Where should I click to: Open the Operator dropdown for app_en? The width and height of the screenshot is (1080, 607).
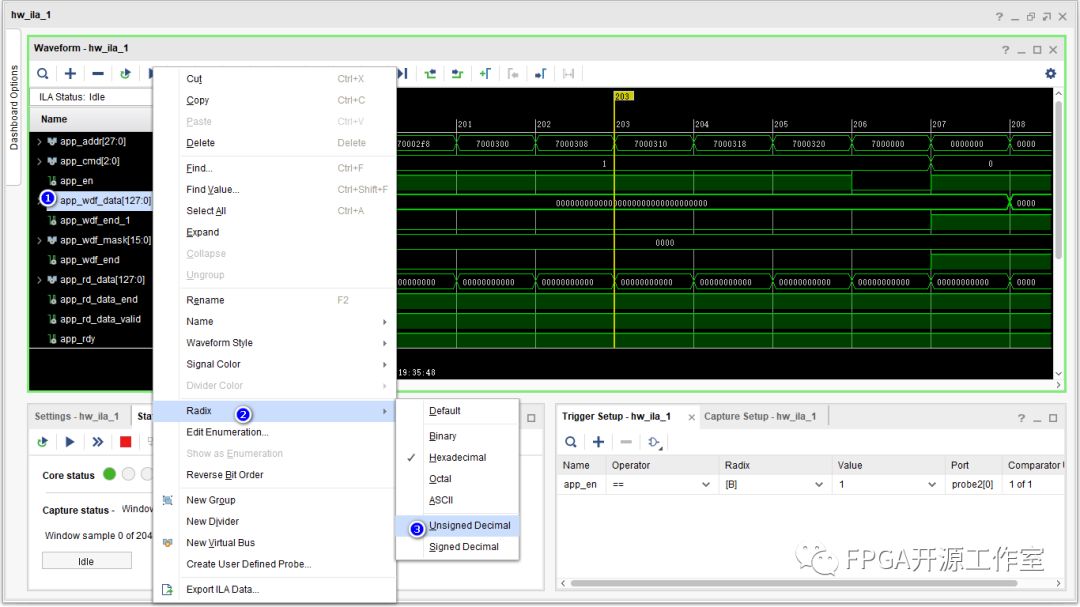[703, 484]
